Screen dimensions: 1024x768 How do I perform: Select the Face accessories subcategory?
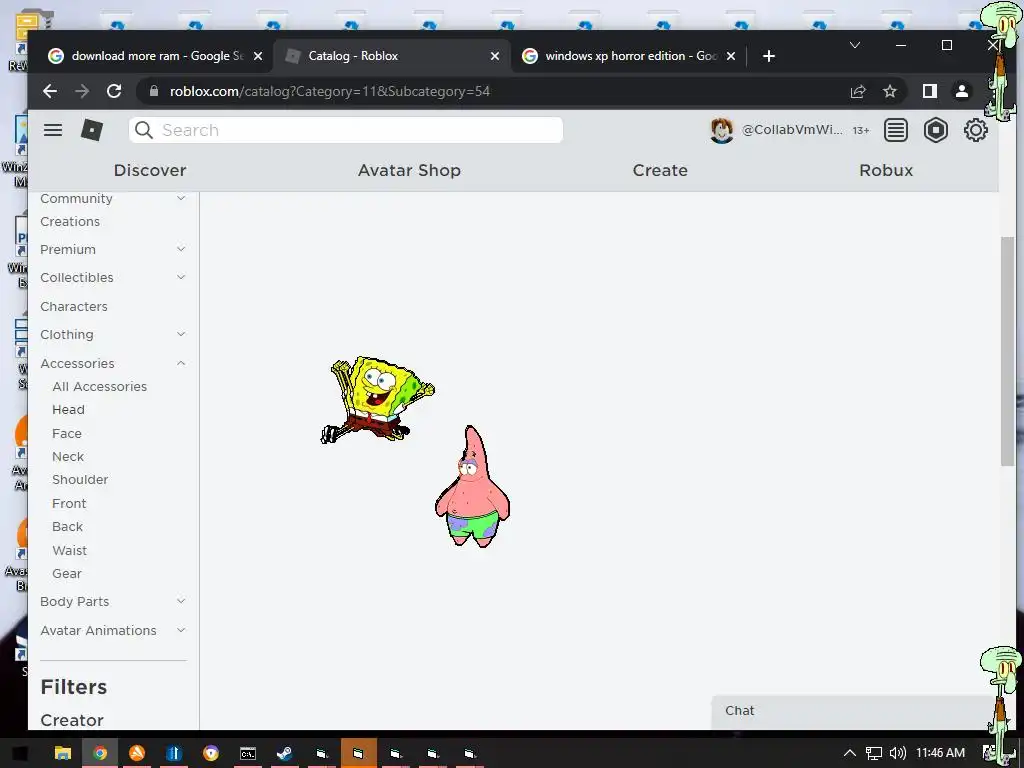[x=67, y=433]
